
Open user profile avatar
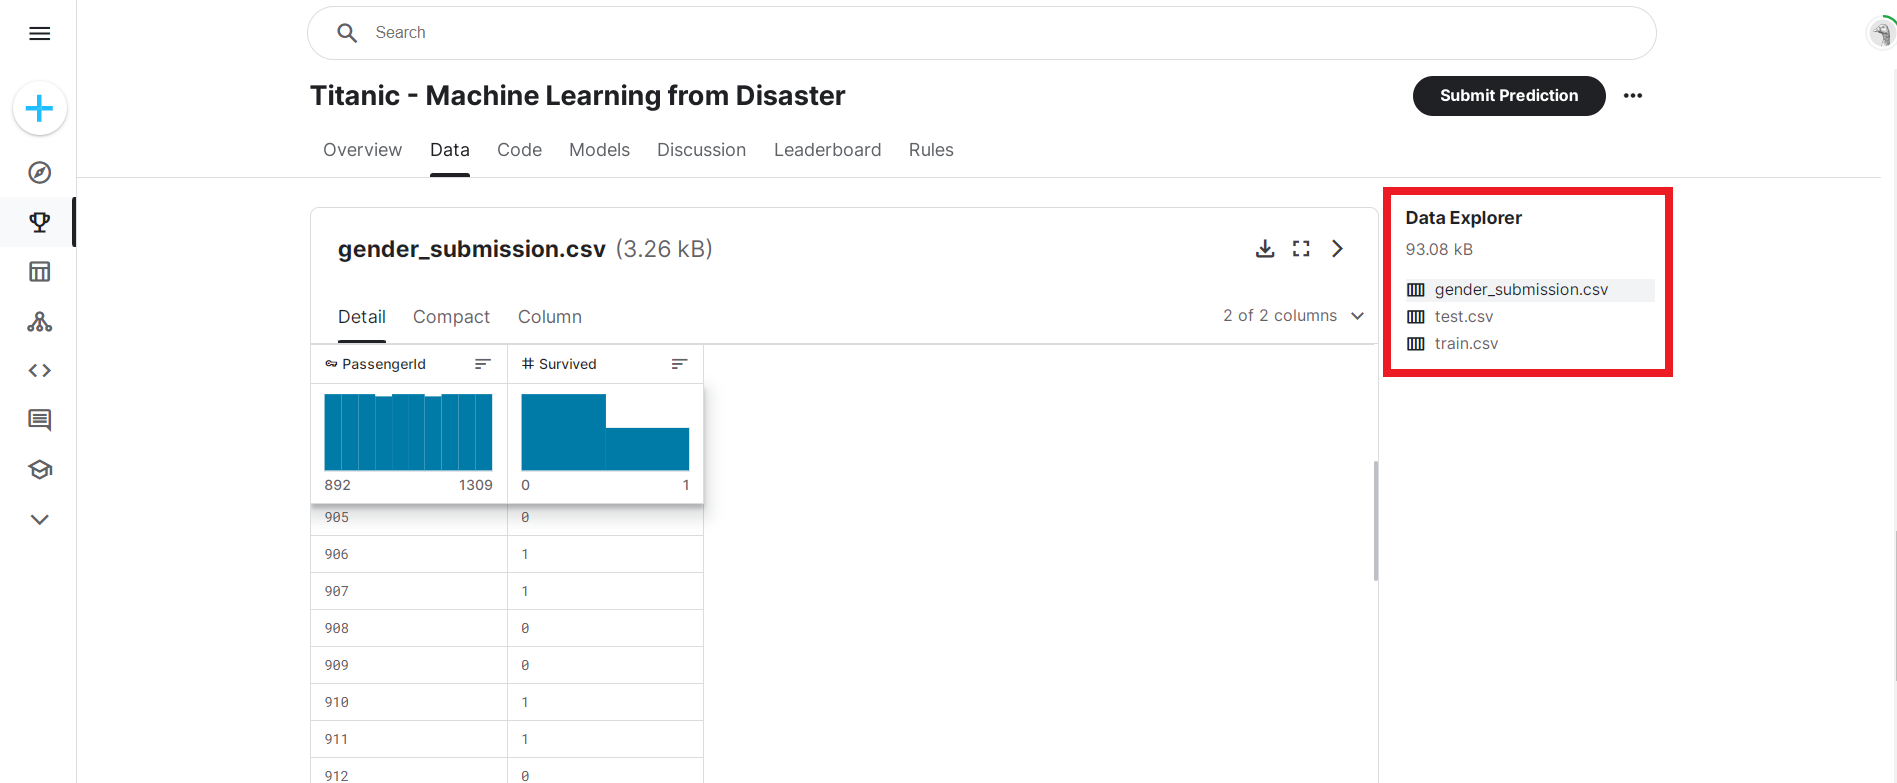tap(1881, 33)
